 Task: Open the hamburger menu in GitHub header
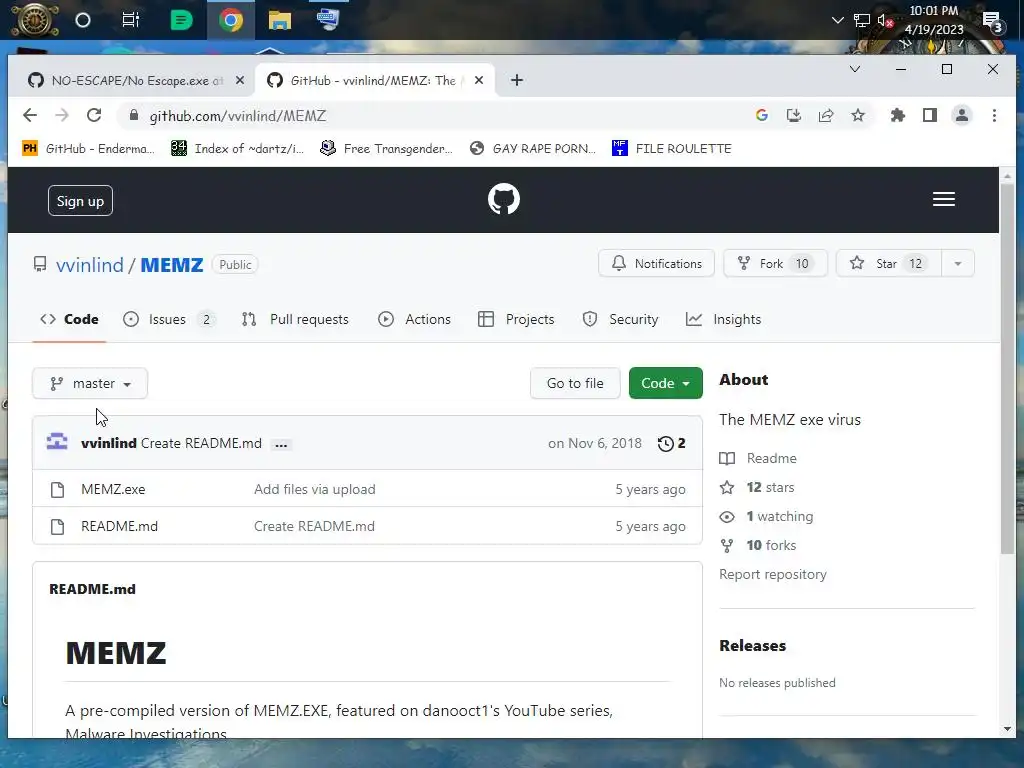point(944,199)
